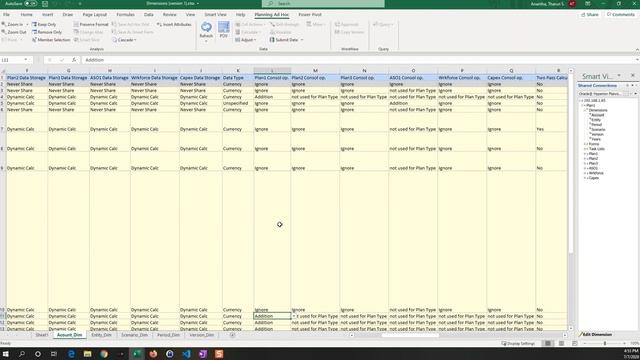The height and width of the screenshot is (360, 640).
Task: Click the Zoom Out ribbon button
Action: click(x=13, y=32)
